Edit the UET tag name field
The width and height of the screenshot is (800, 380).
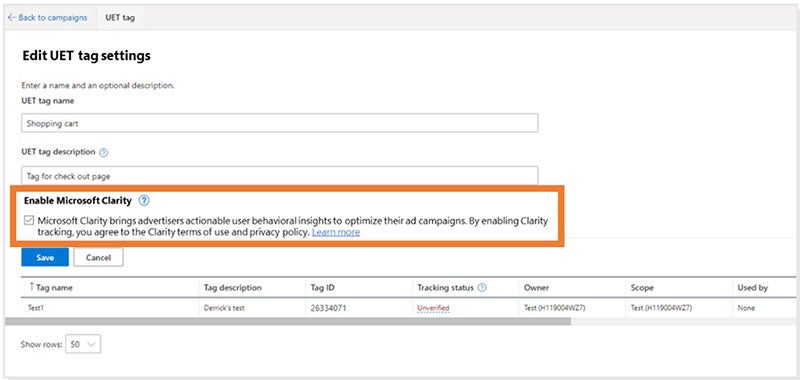(x=280, y=123)
